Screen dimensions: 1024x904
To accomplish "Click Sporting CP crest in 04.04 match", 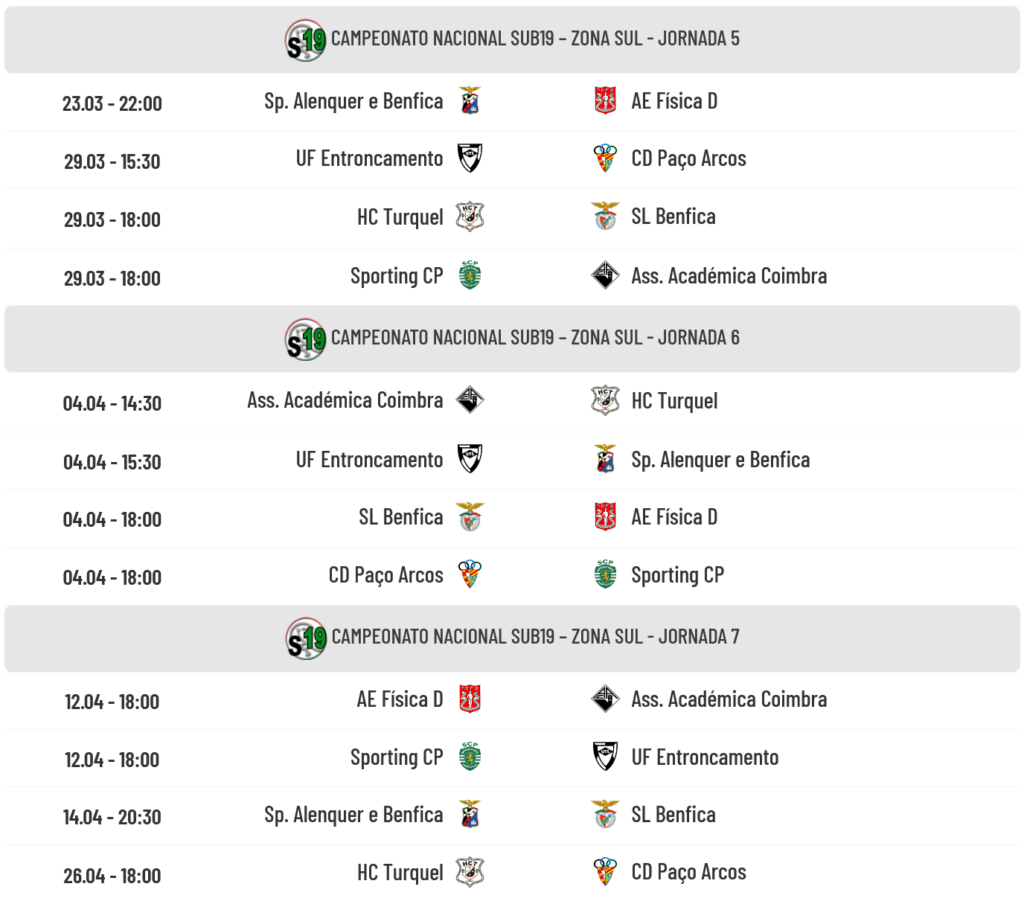I will pos(605,575).
